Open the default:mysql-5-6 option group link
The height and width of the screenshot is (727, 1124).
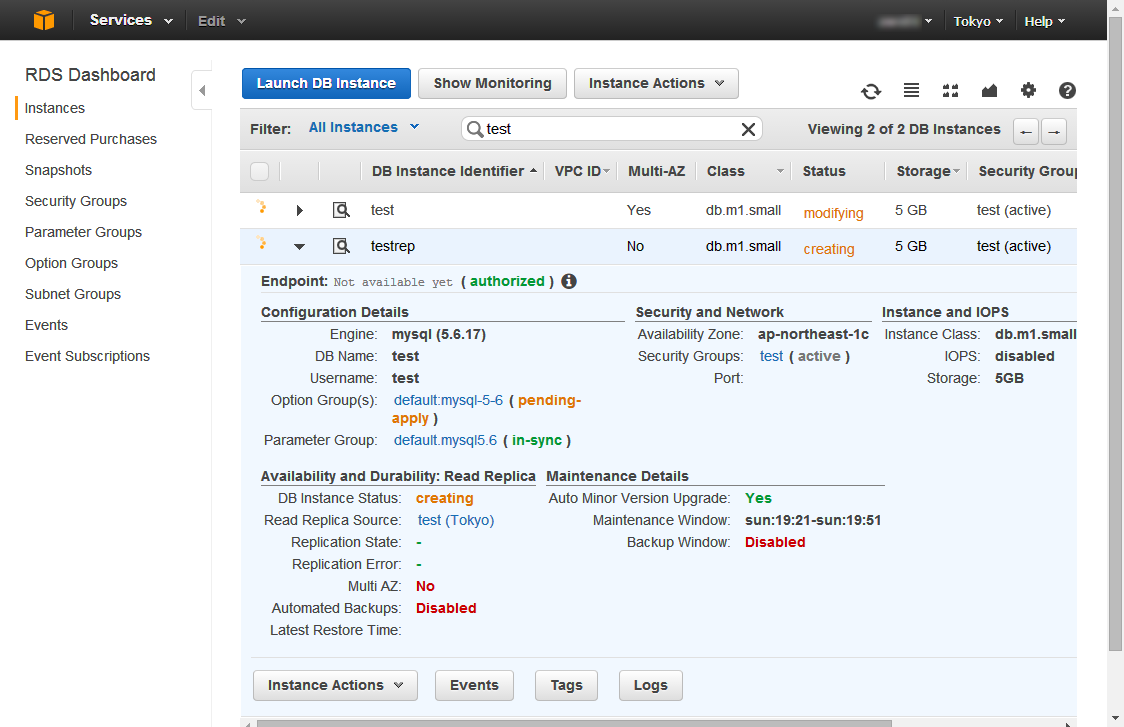pyautogui.click(x=448, y=400)
